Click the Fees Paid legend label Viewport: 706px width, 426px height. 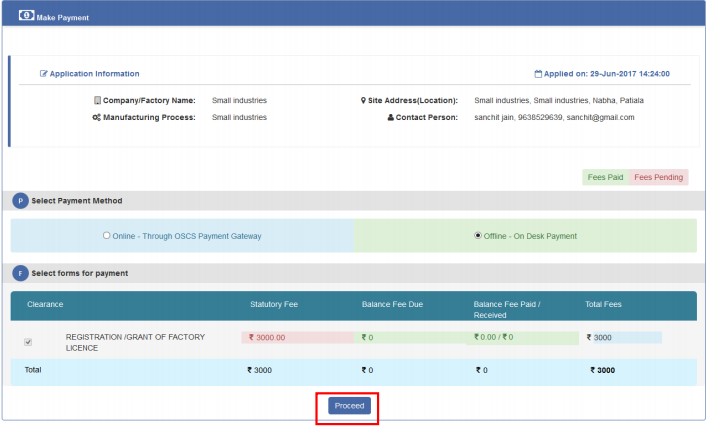click(605, 177)
